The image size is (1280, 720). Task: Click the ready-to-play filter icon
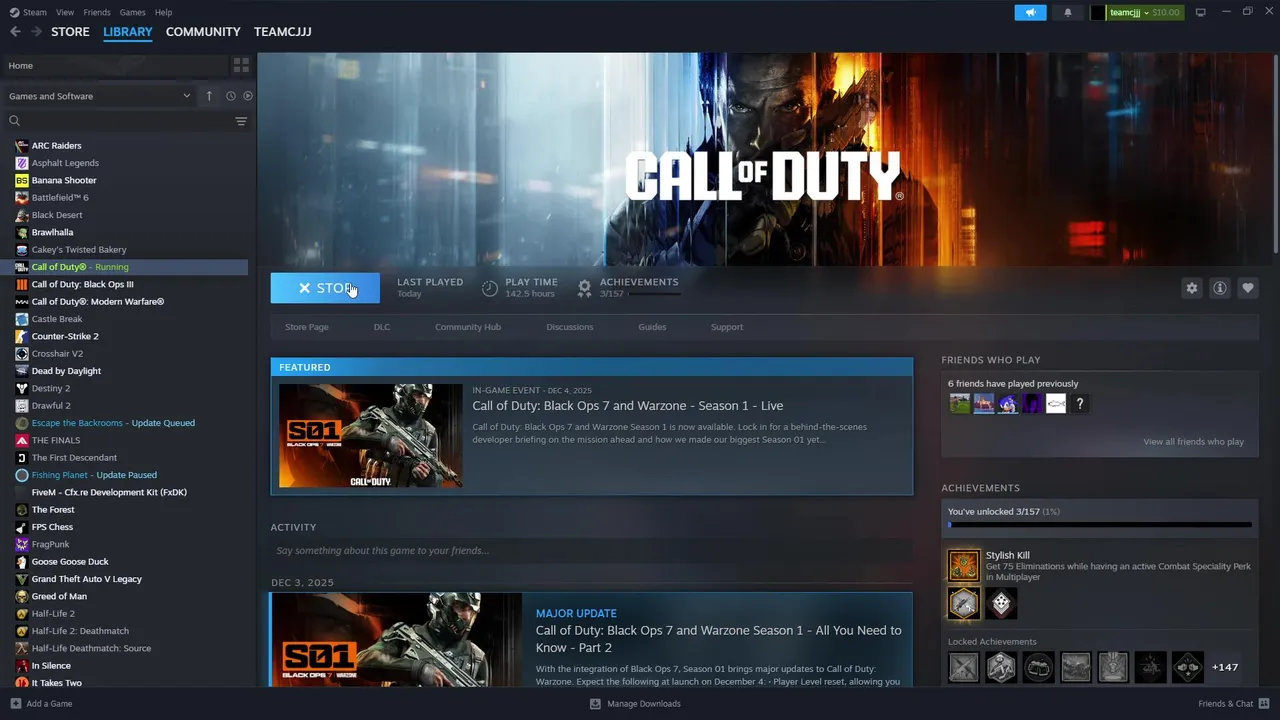coord(248,96)
